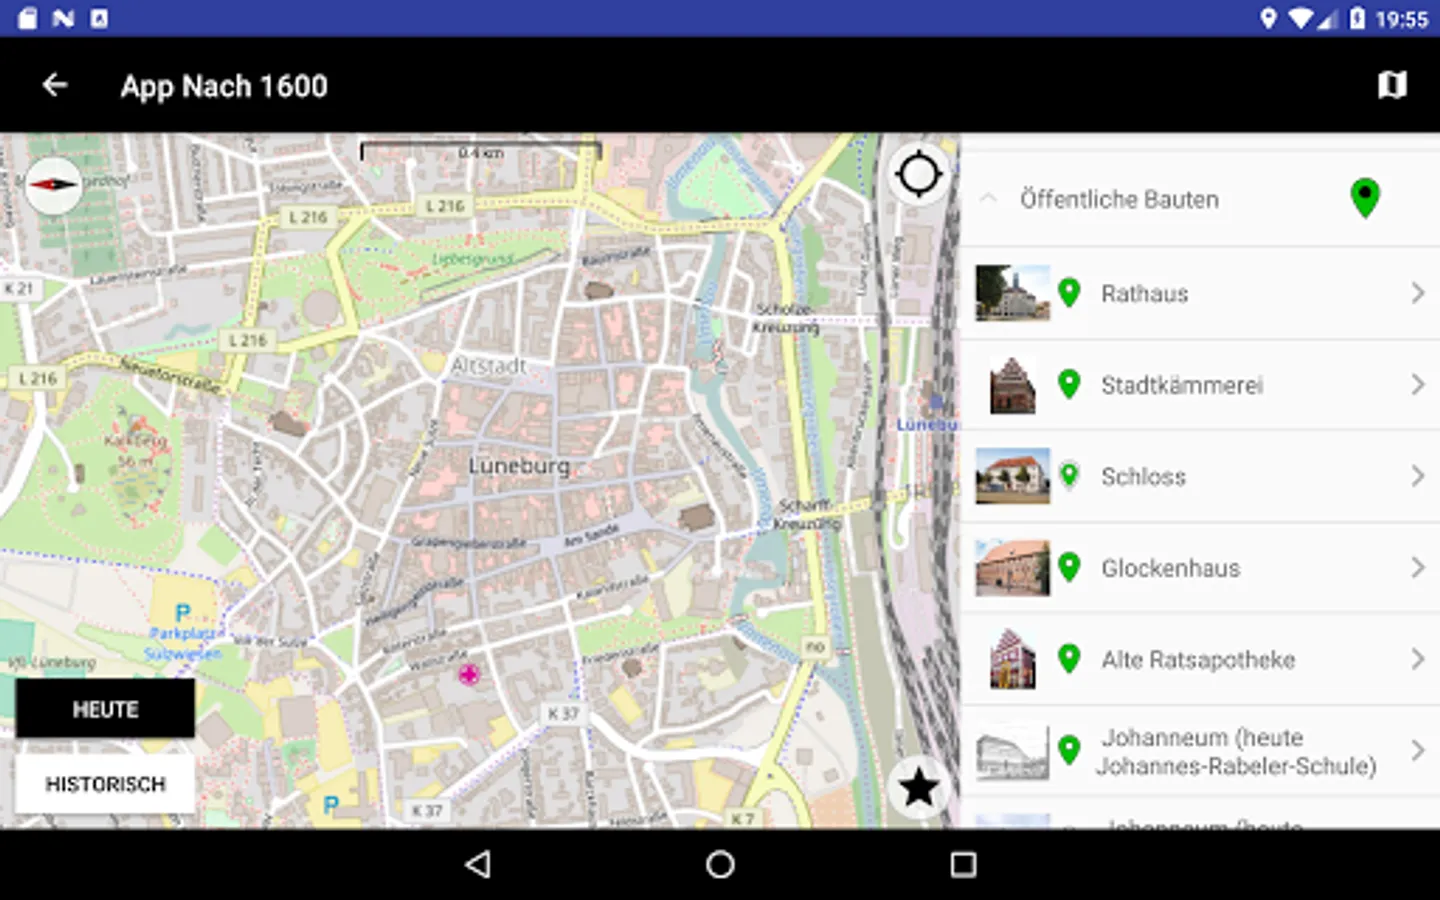Select the Rathaus list entry
The width and height of the screenshot is (1440, 900).
tap(1200, 293)
